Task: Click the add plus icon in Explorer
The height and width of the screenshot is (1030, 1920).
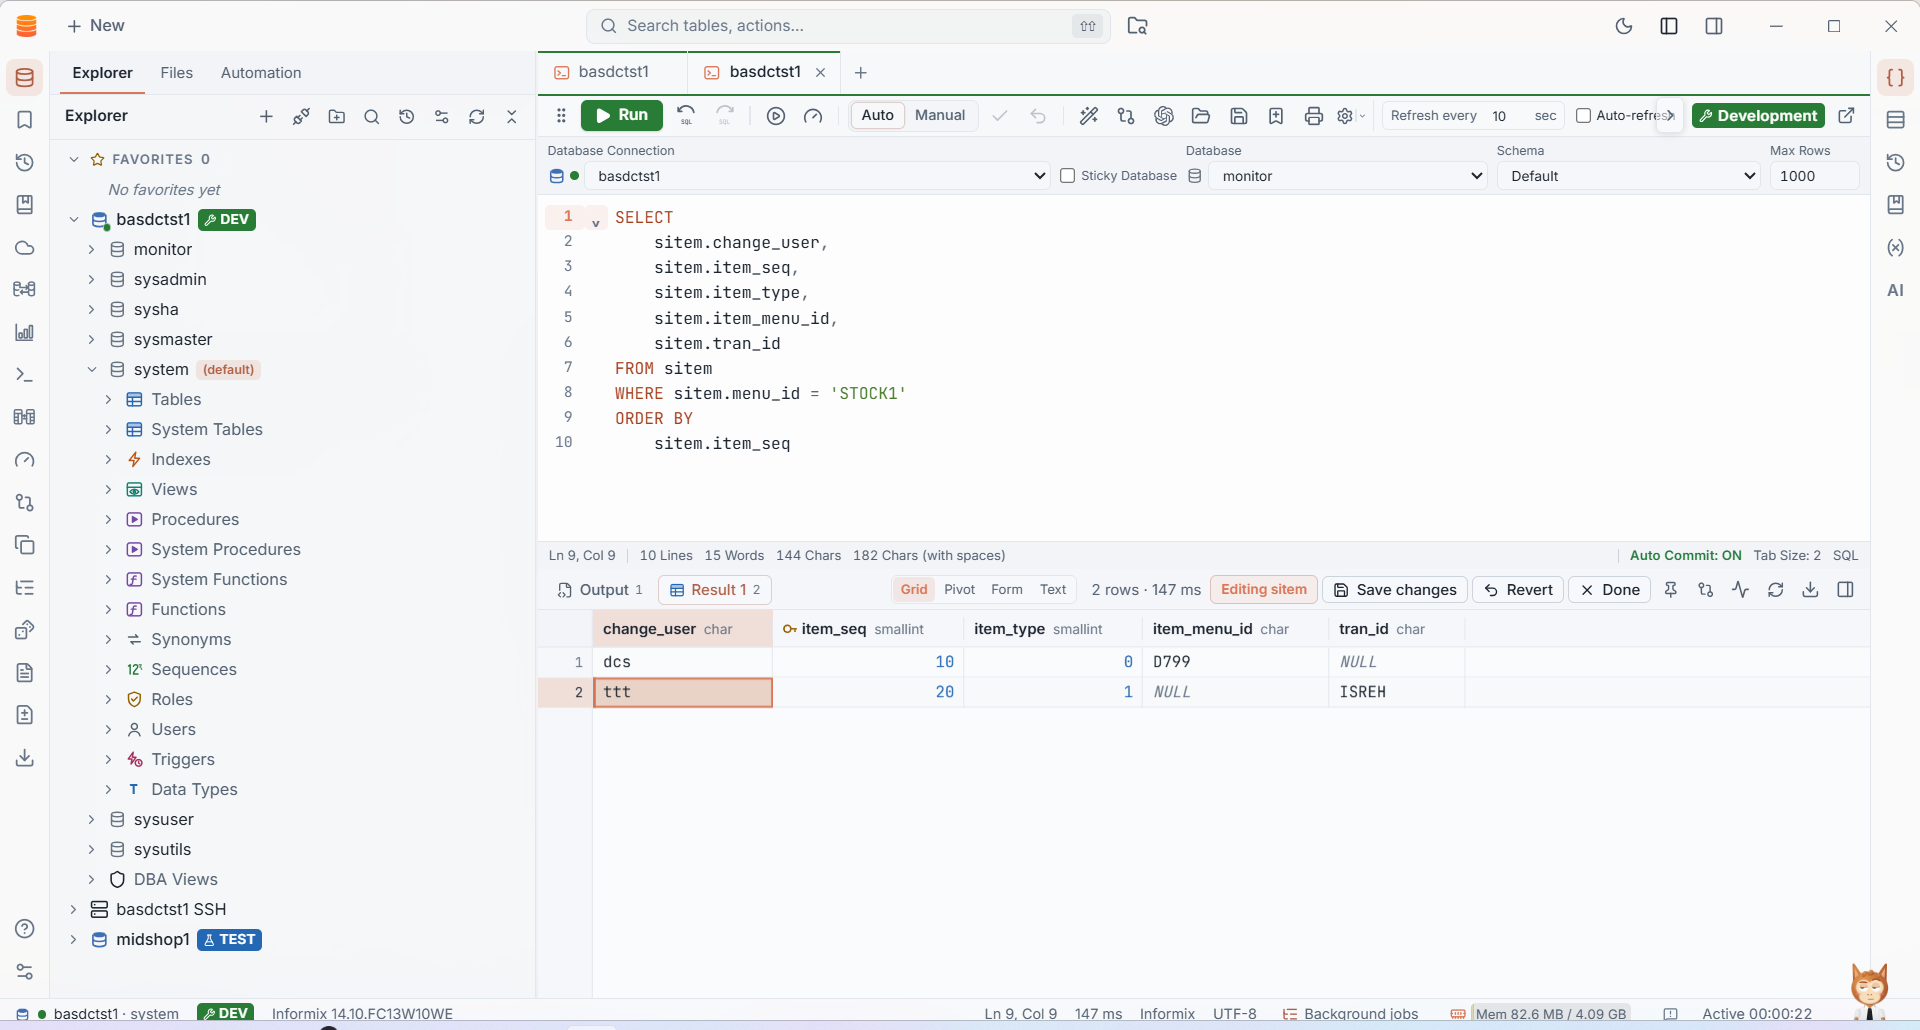Action: (266, 117)
